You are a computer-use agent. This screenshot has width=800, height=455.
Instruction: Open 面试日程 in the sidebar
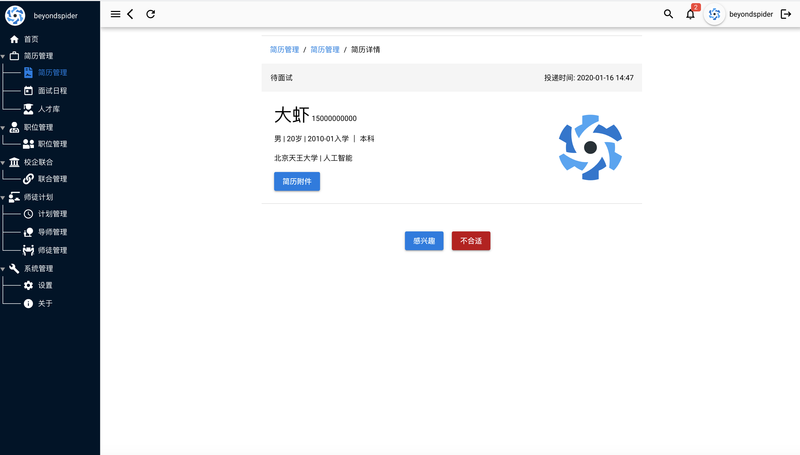tap(52, 91)
